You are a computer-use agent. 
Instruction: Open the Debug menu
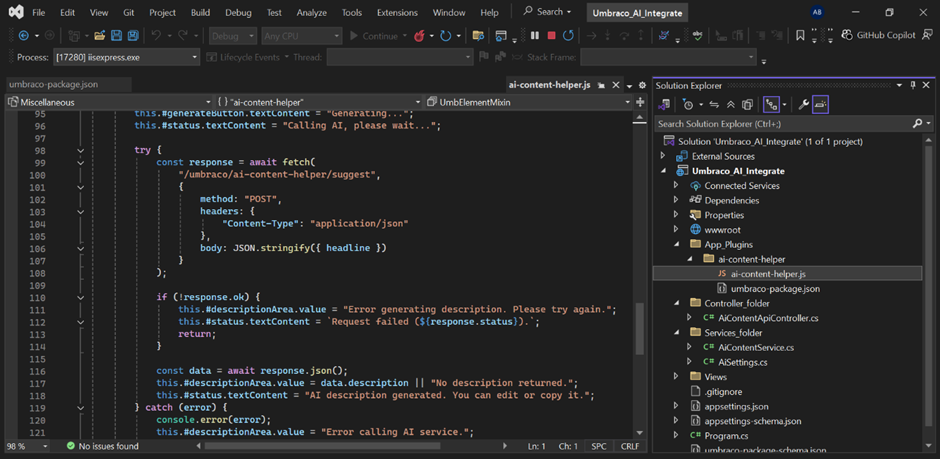pyautogui.click(x=238, y=13)
